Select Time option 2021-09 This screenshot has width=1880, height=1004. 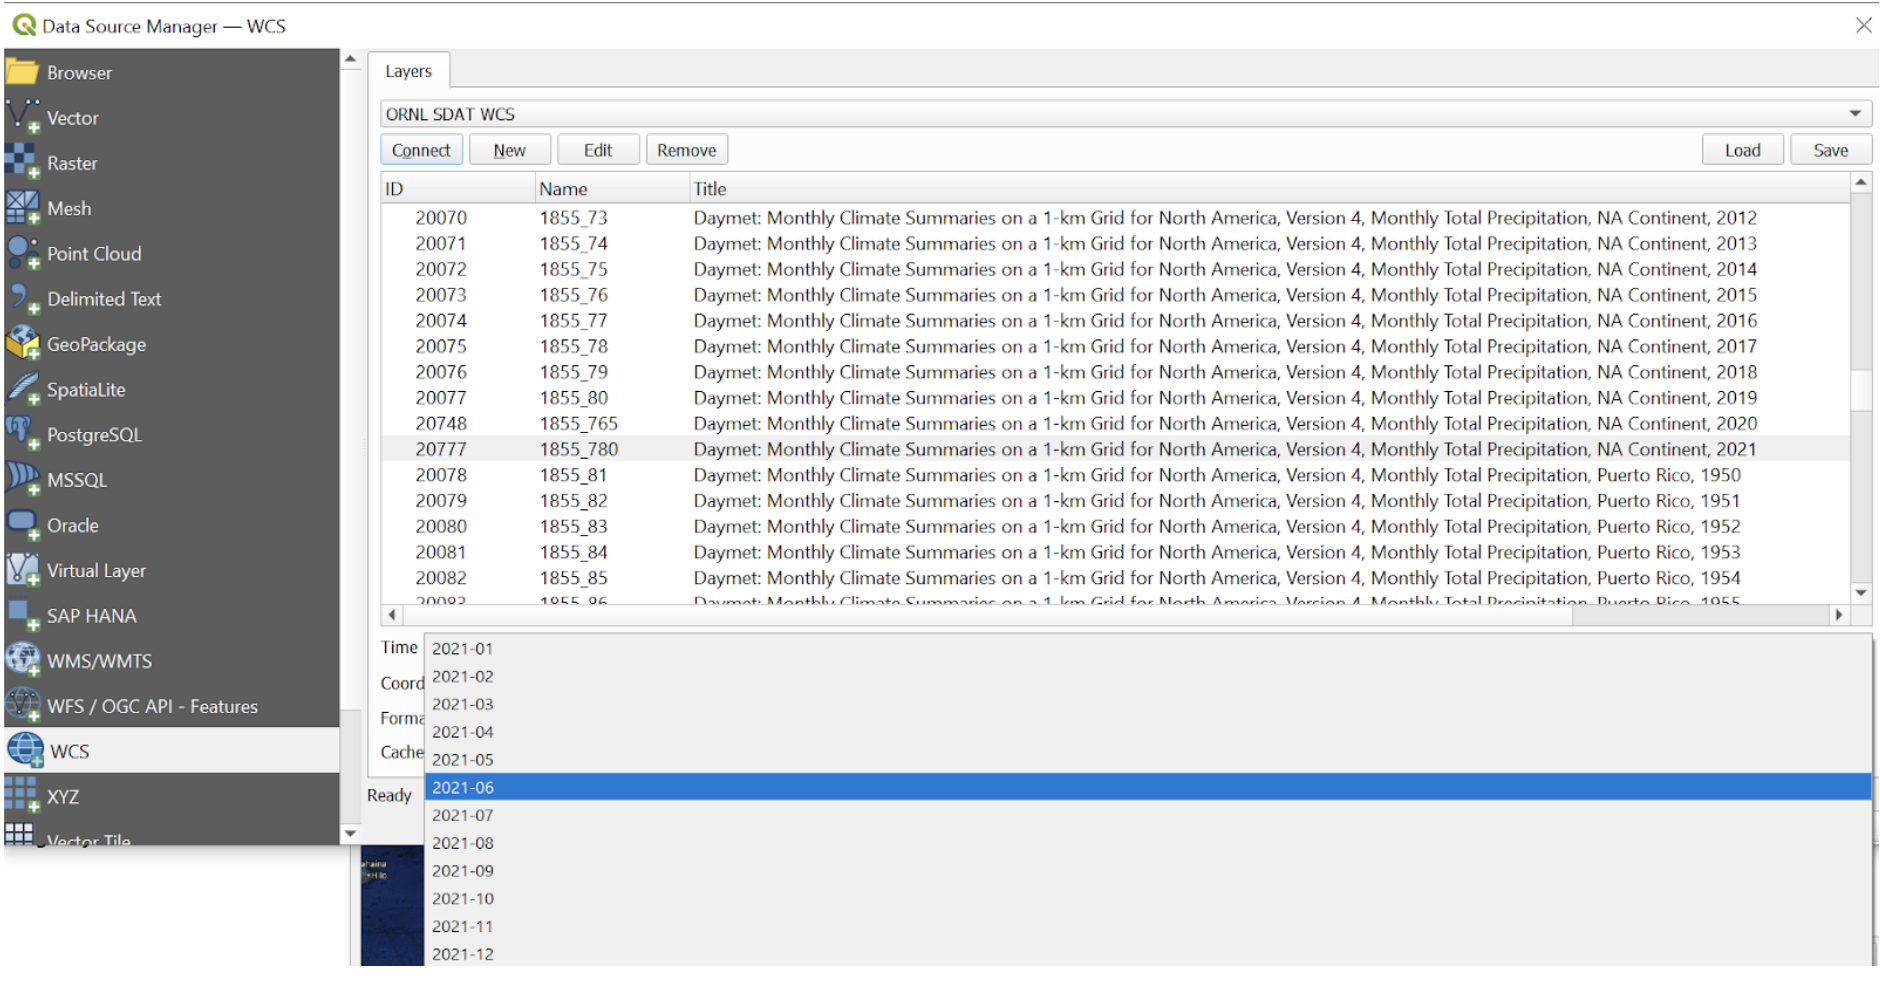1147,871
